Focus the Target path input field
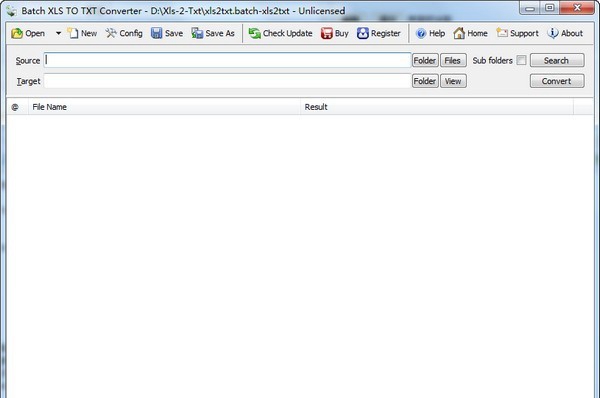The image size is (600, 398). pyautogui.click(x=227, y=81)
